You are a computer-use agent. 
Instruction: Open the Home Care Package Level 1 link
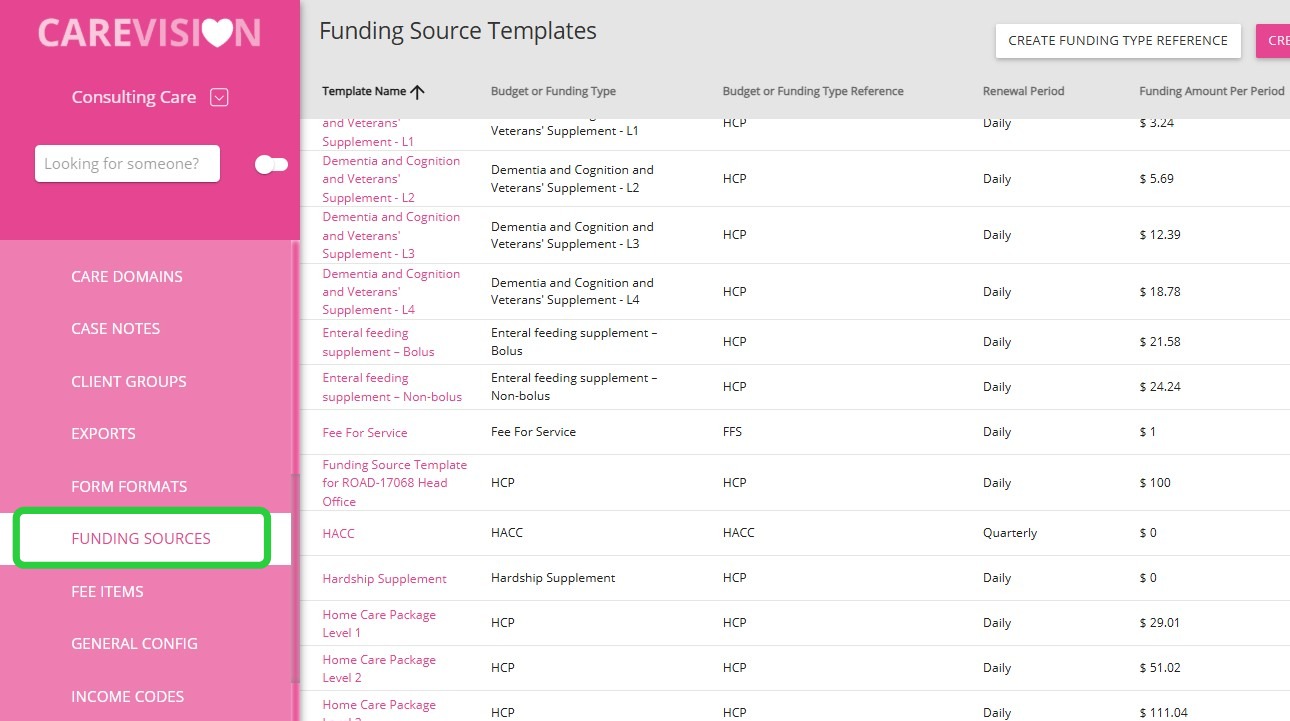click(378, 624)
